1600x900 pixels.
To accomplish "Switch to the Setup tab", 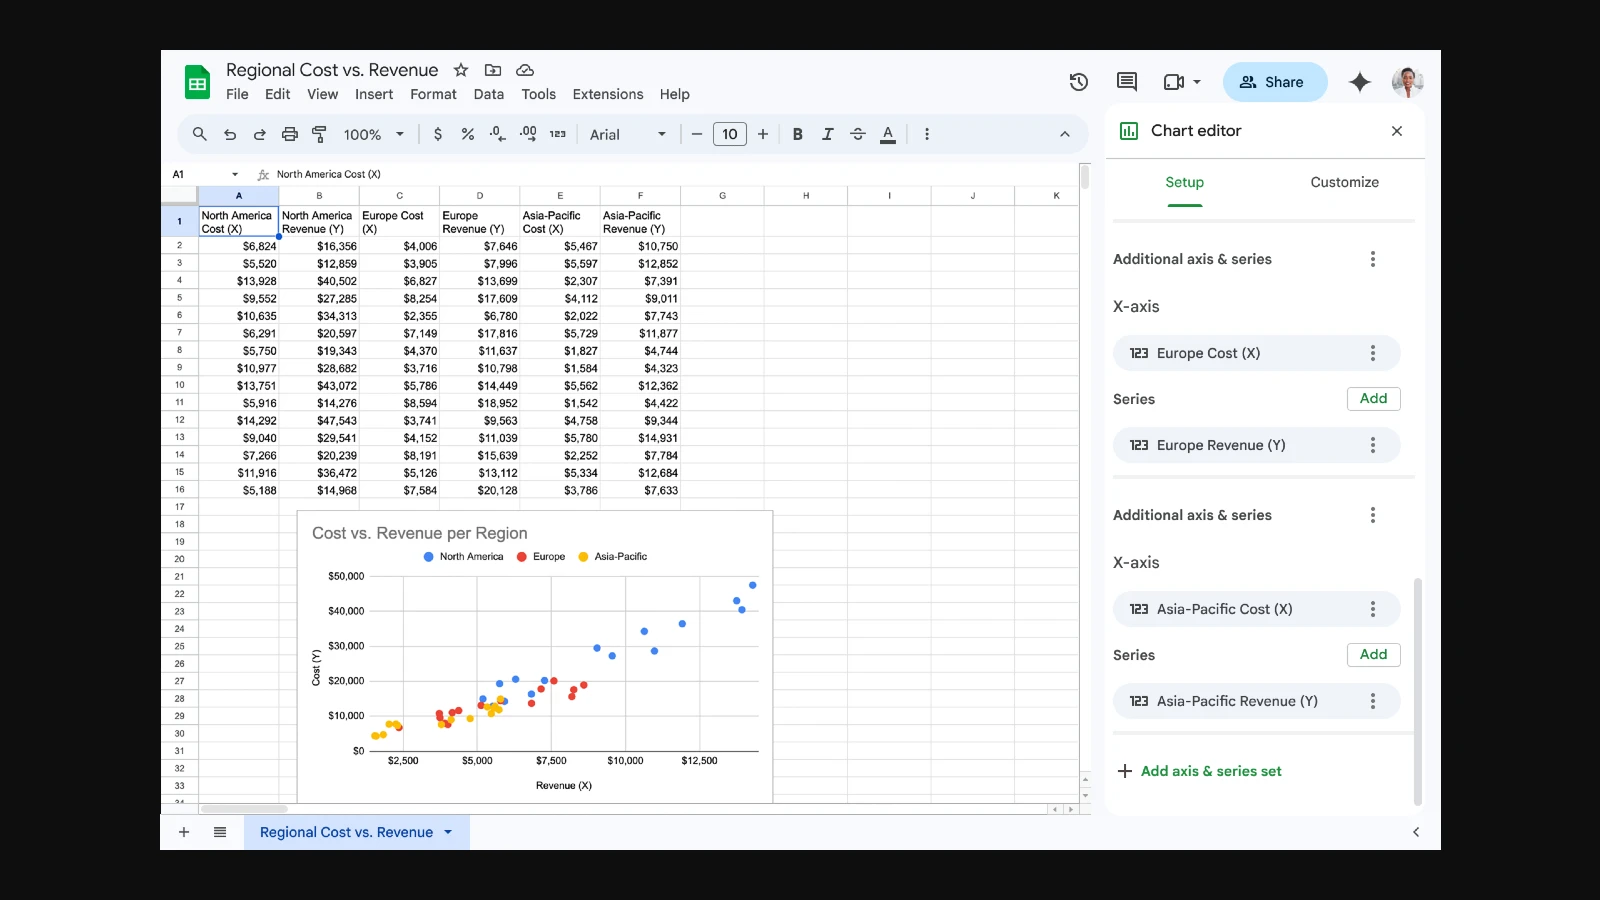I will (x=1184, y=182).
